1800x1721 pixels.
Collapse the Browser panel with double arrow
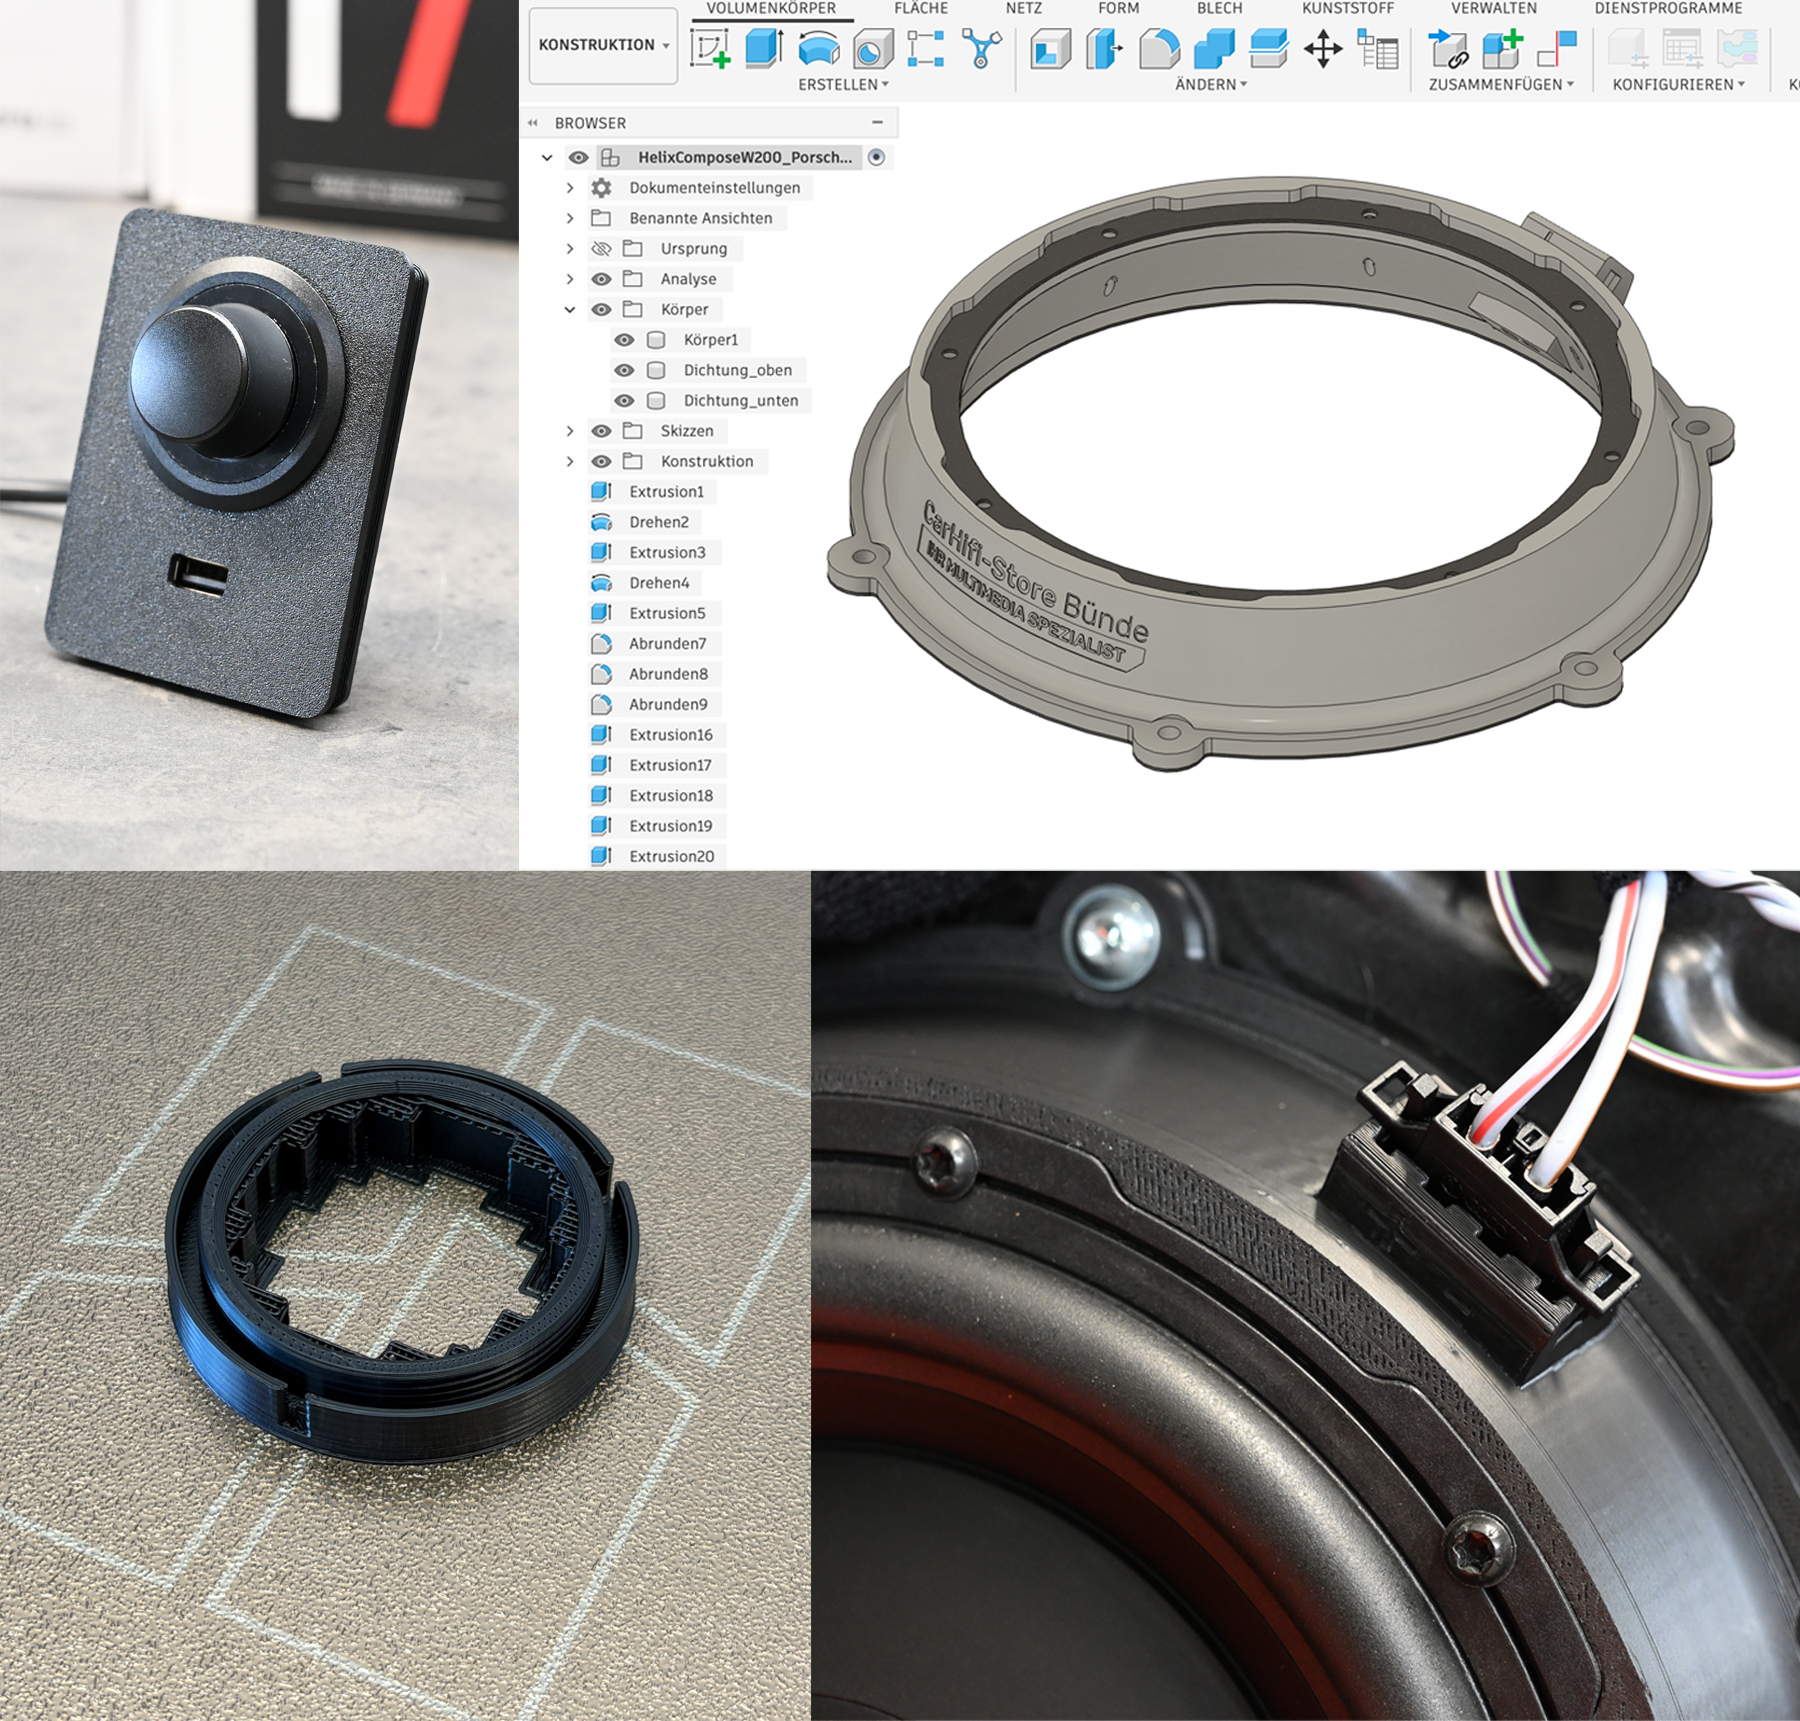[x=533, y=123]
